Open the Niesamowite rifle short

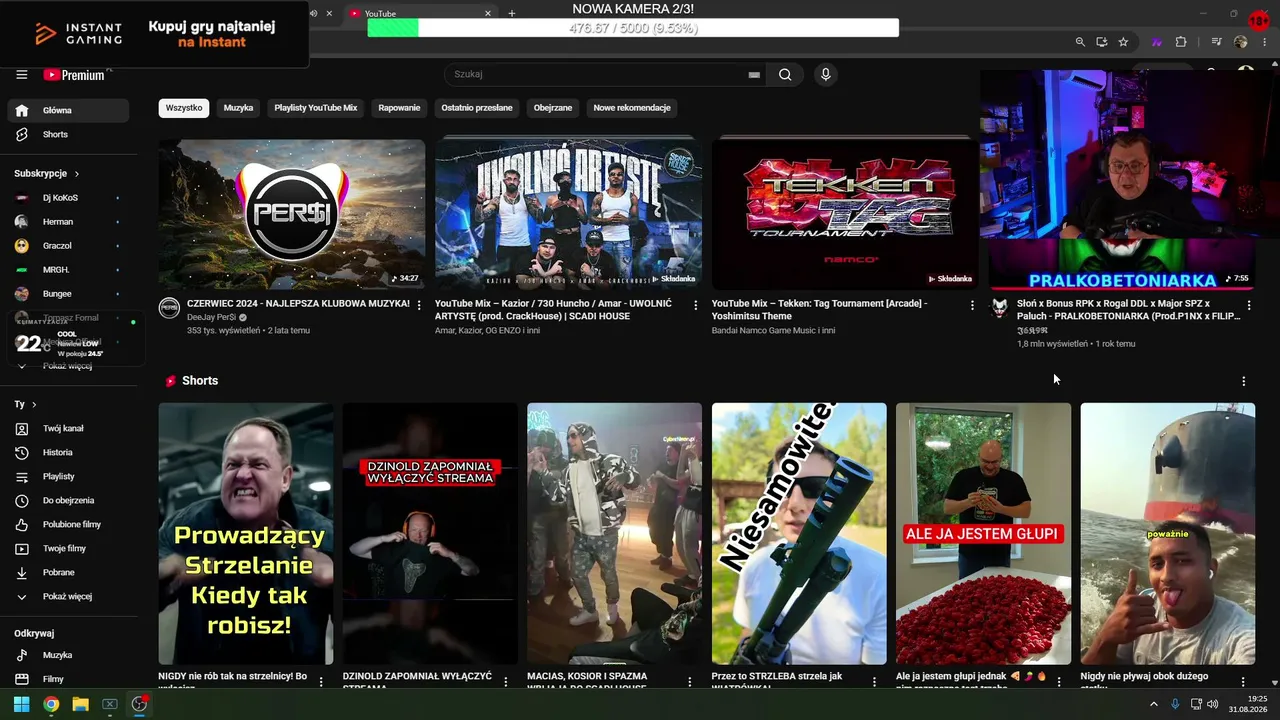(x=799, y=534)
